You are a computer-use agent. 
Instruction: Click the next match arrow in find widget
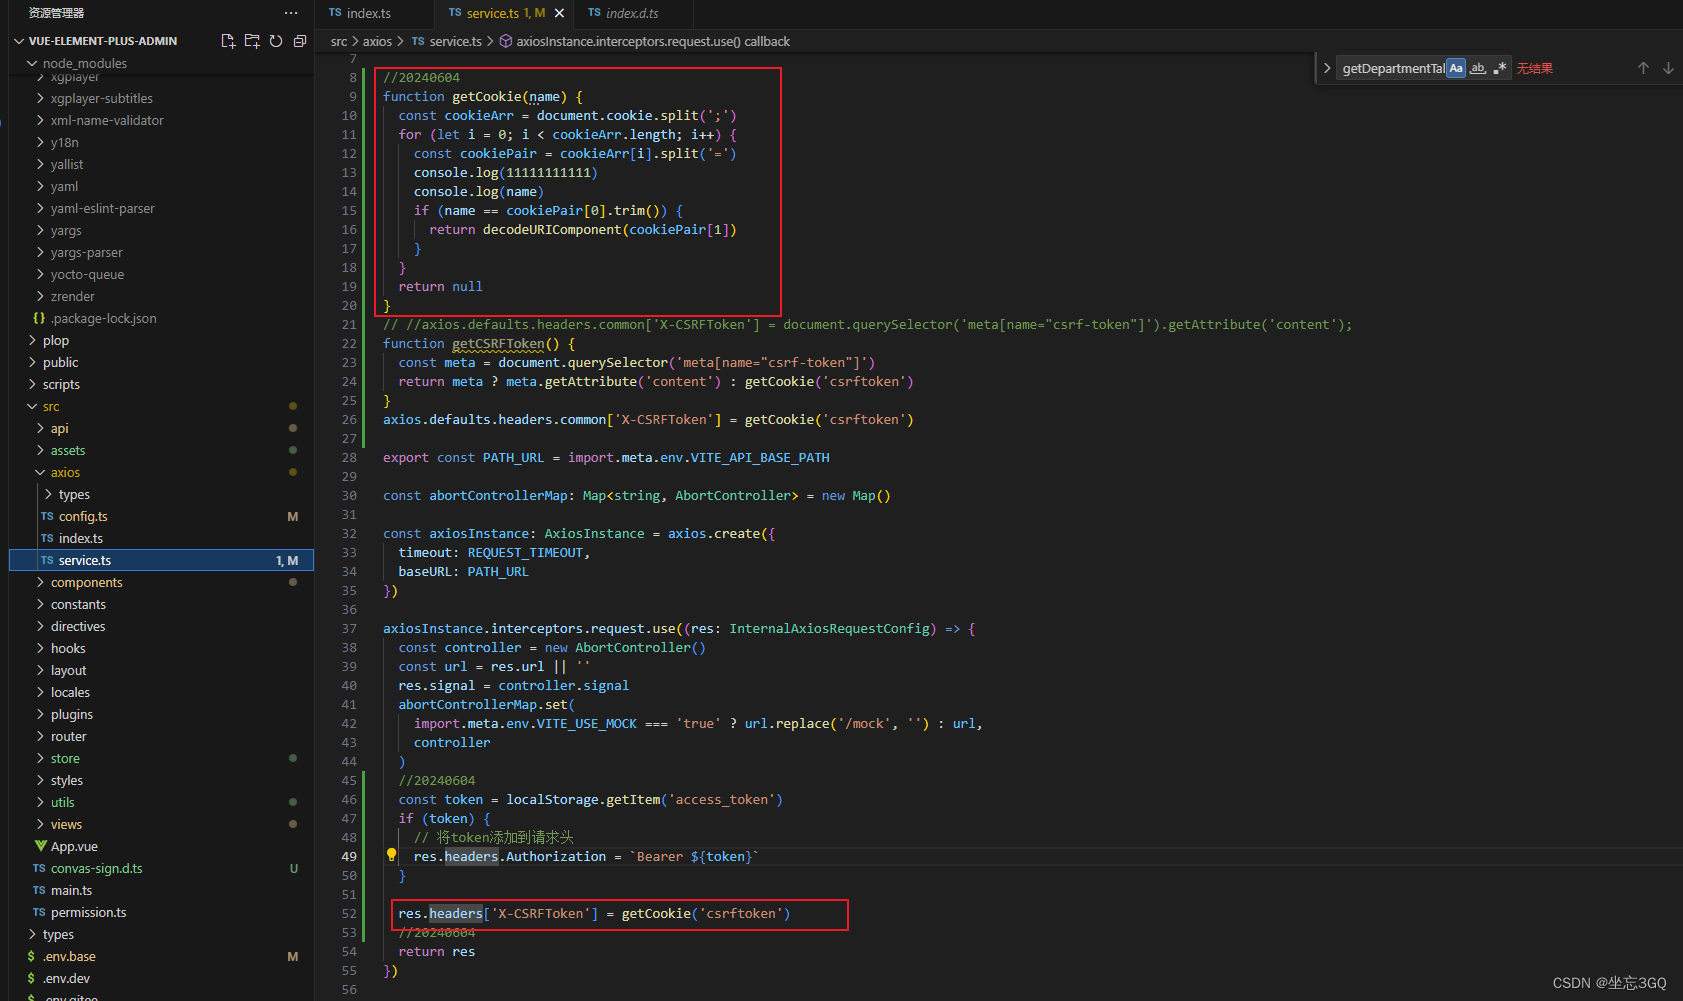click(x=1667, y=67)
